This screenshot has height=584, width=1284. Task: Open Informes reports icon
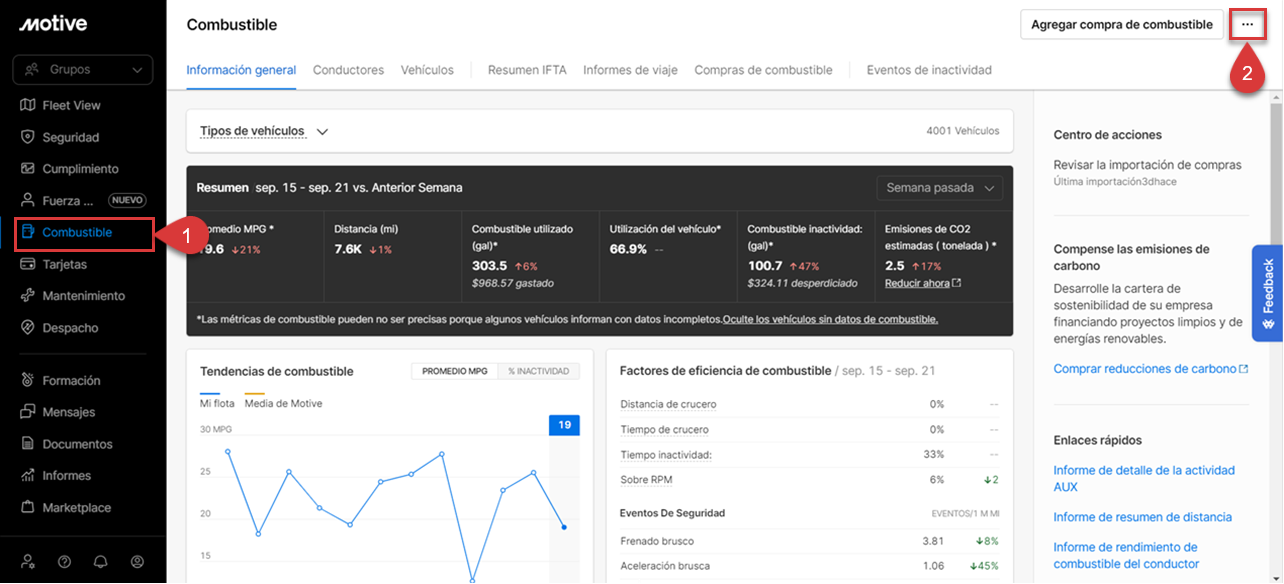click(28, 476)
